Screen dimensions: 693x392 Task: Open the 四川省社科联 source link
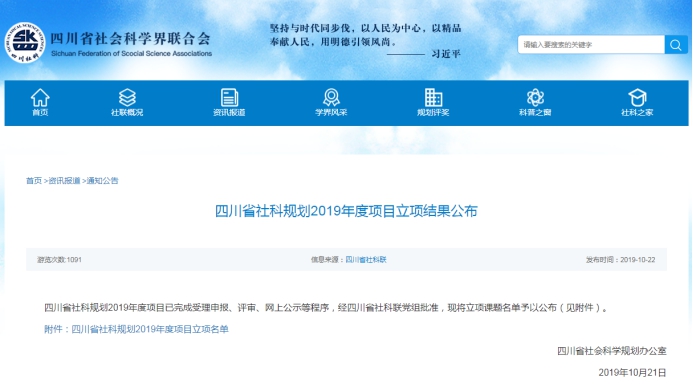point(366,260)
